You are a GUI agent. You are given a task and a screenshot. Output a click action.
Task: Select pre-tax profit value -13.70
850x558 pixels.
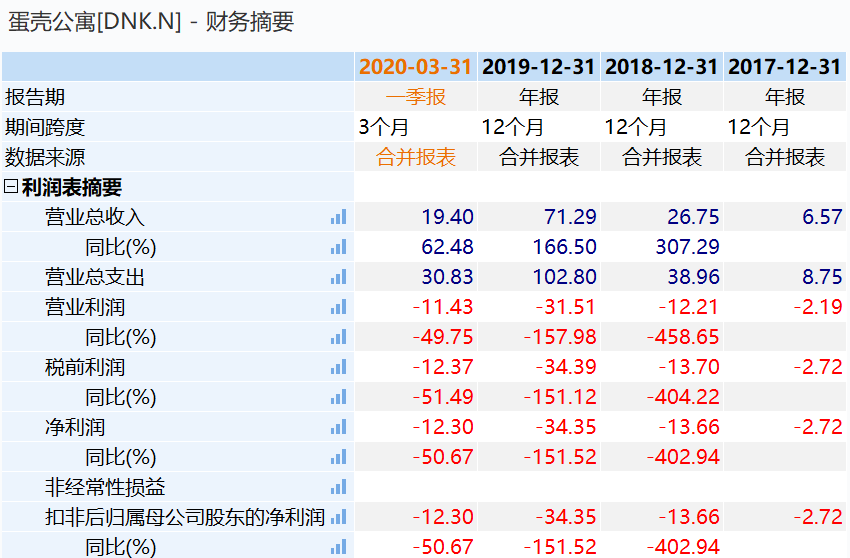click(689, 367)
